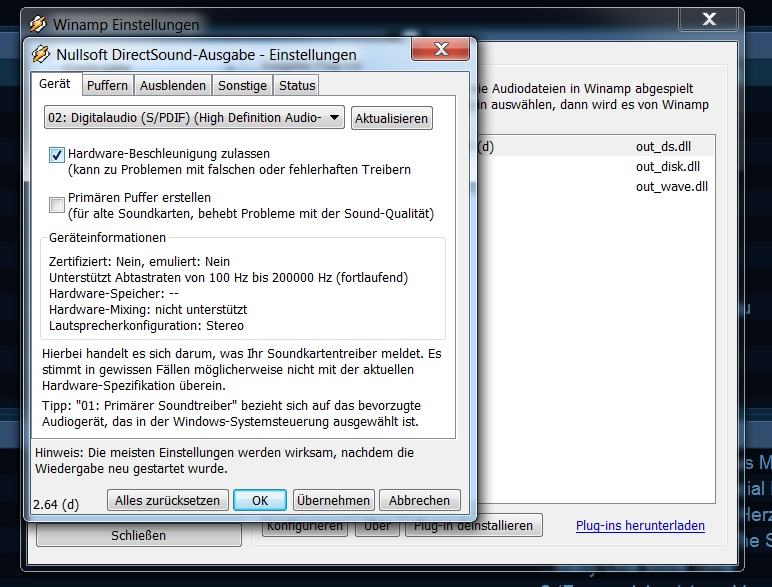Click the Lautsprecherkonfiguration: Stereo text

click(x=146, y=326)
